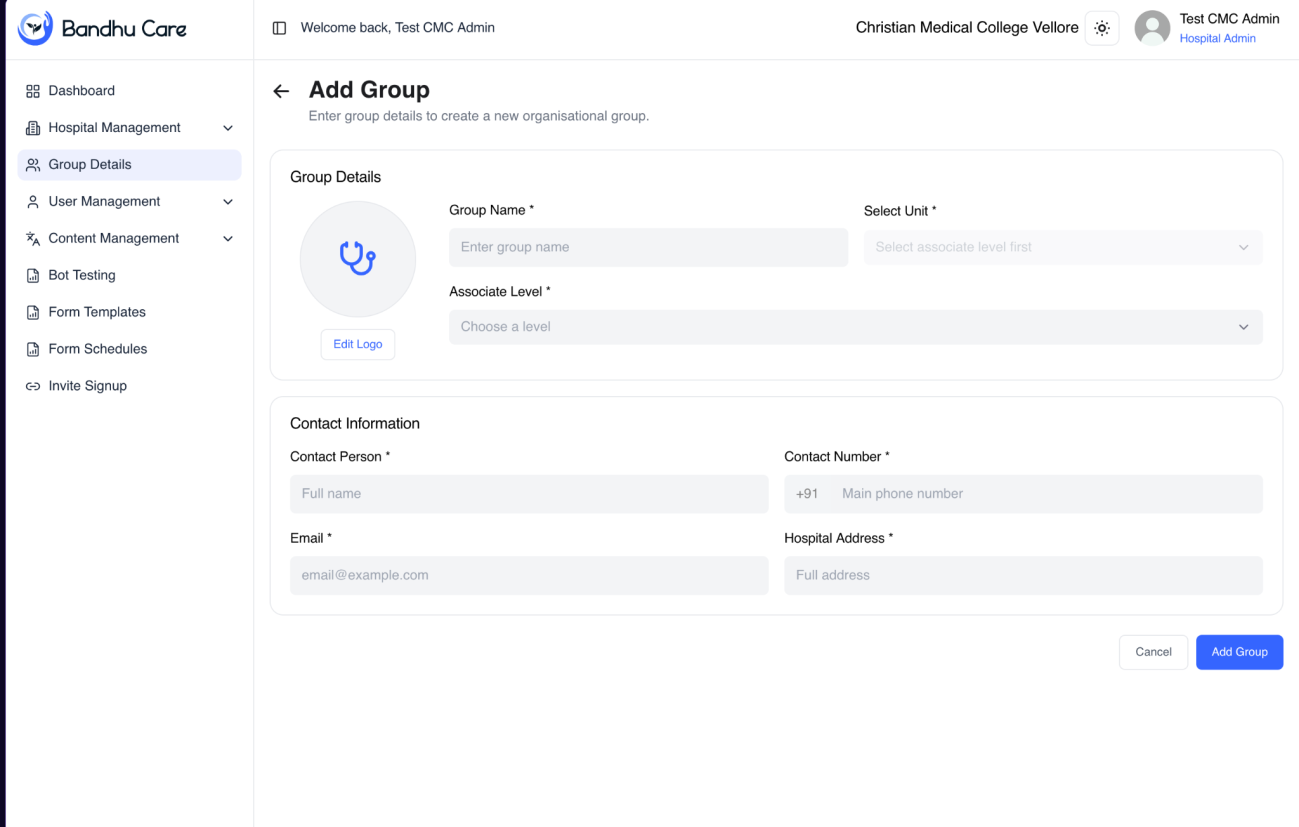Submit with the Add Group button

click(x=1239, y=652)
